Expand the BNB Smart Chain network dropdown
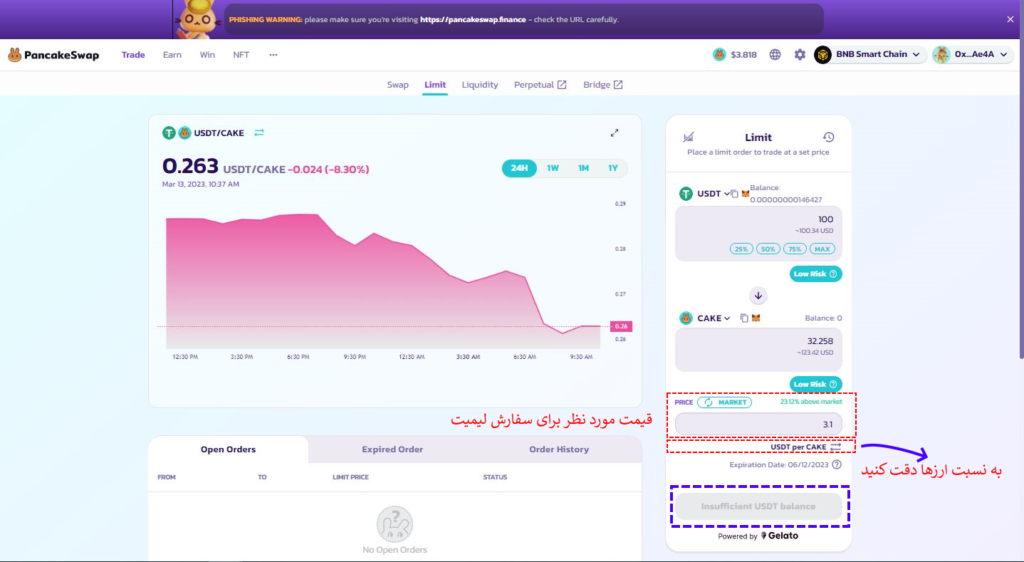 [x=871, y=55]
